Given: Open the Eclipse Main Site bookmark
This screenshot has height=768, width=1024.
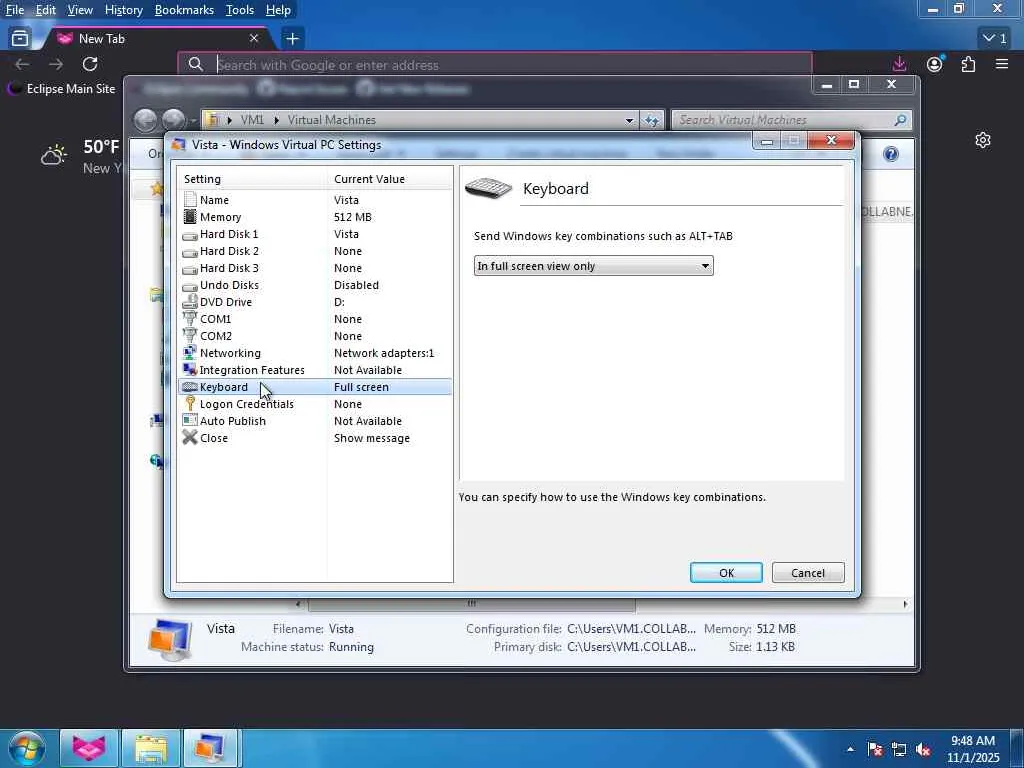Looking at the screenshot, I should coord(61,89).
